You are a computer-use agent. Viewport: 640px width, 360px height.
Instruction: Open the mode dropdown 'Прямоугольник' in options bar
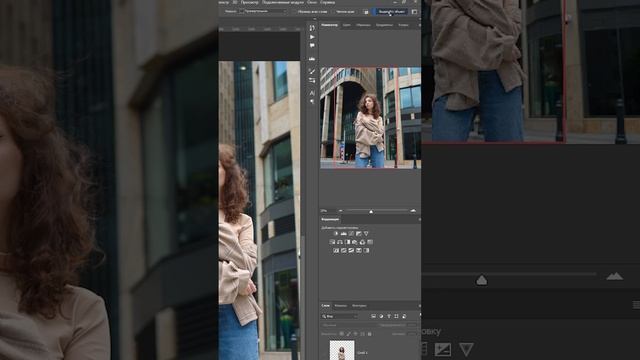click(262, 11)
